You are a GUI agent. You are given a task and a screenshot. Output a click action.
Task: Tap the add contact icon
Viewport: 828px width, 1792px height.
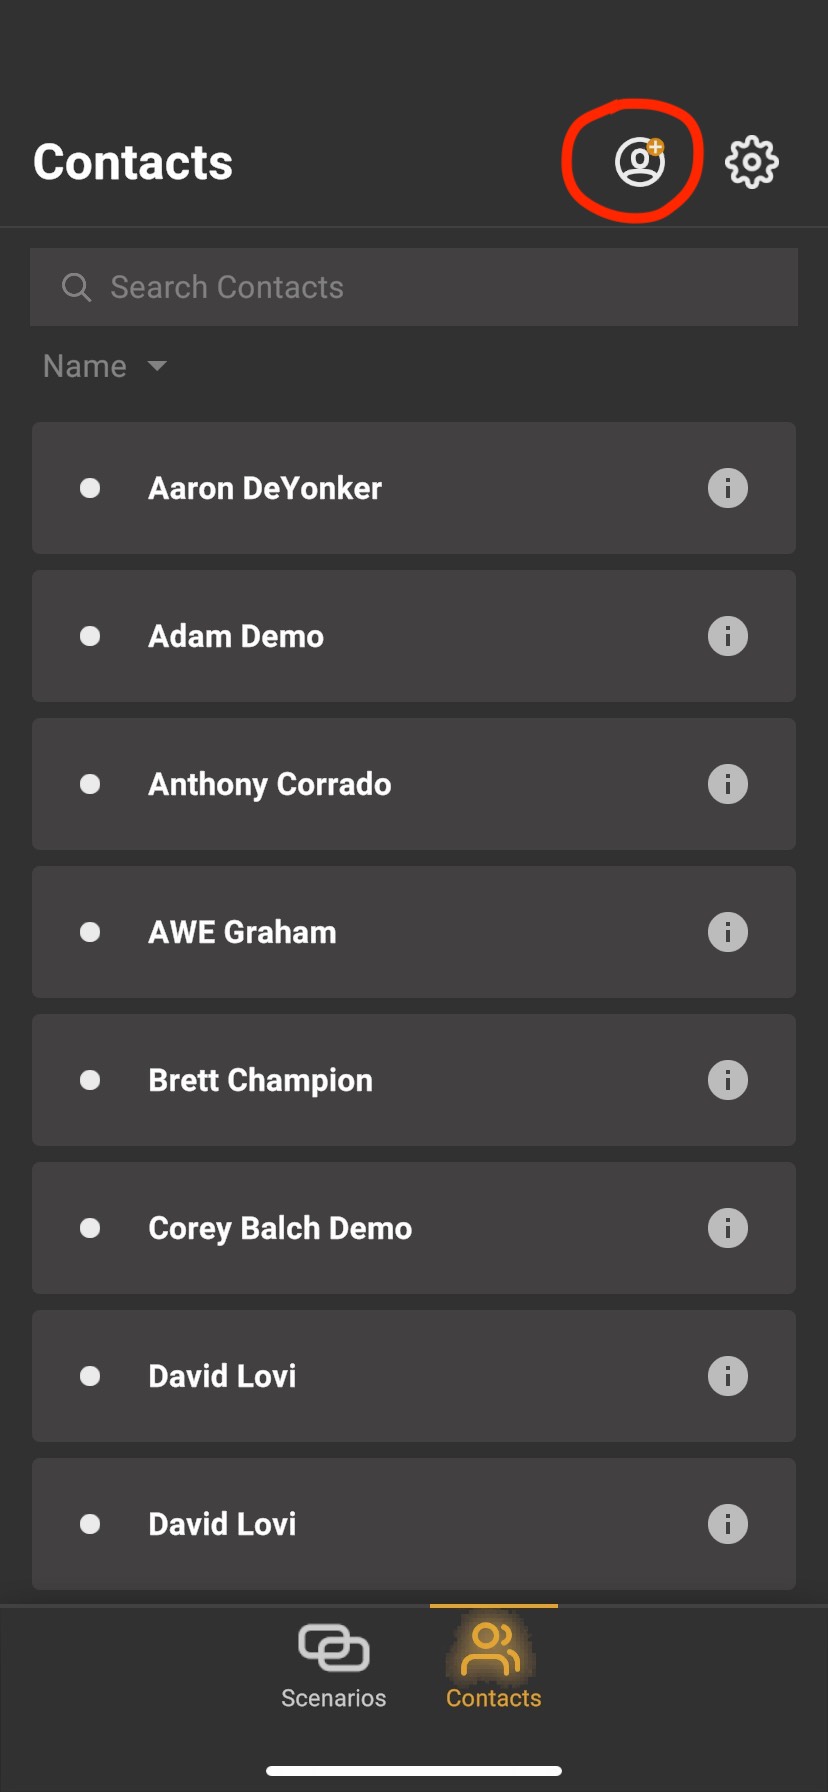(x=640, y=162)
